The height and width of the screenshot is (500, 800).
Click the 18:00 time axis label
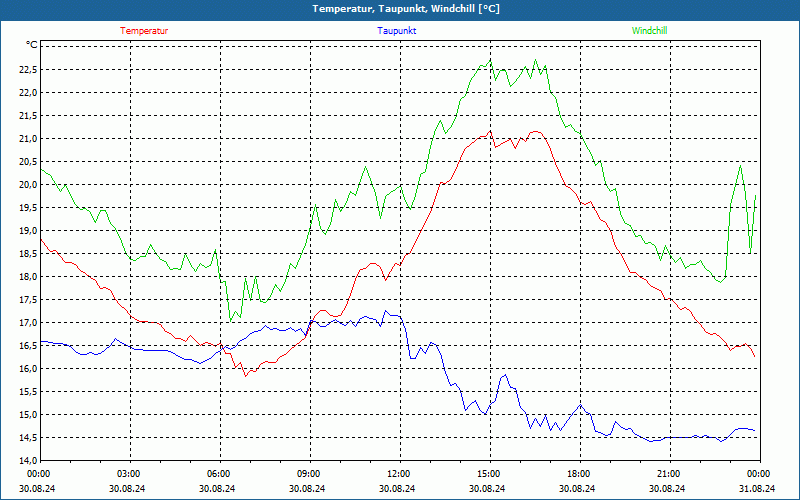click(578, 474)
